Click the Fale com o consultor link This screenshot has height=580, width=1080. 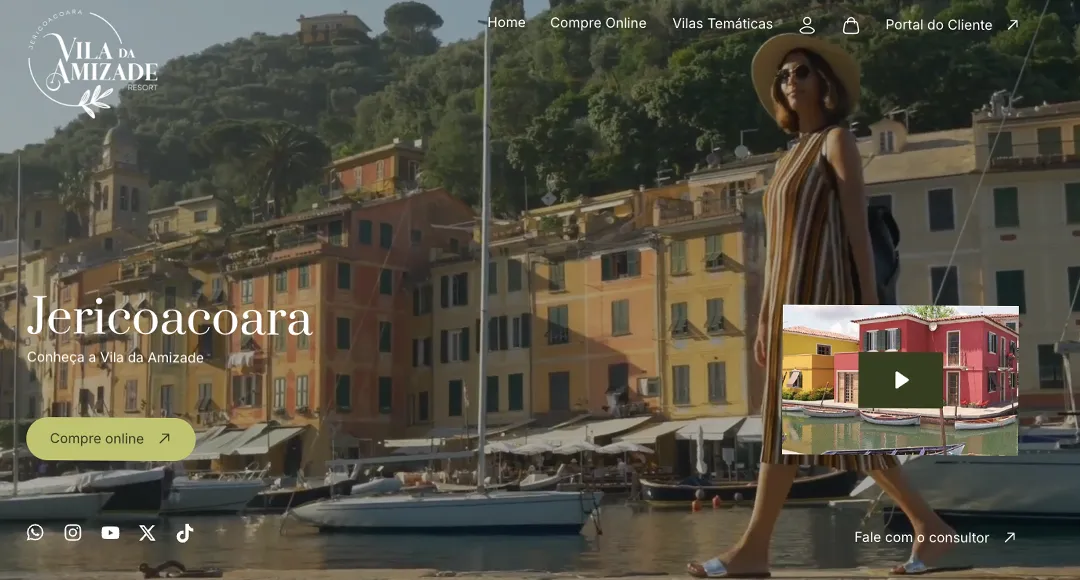[921, 538]
